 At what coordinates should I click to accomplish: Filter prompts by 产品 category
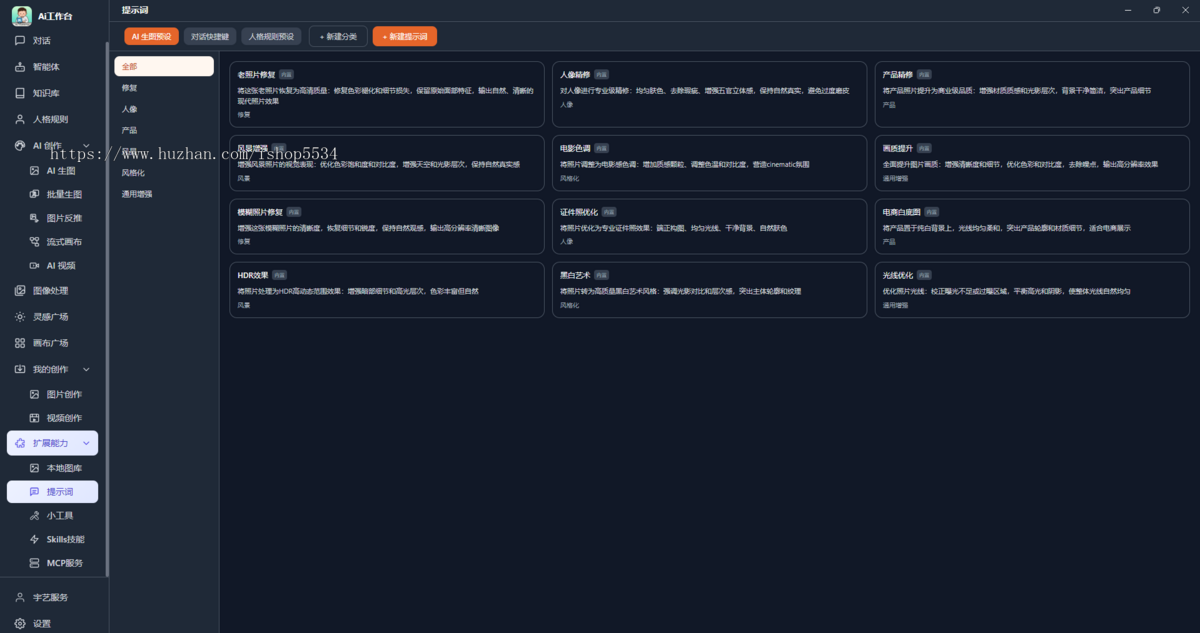pyautogui.click(x=164, y=130)
